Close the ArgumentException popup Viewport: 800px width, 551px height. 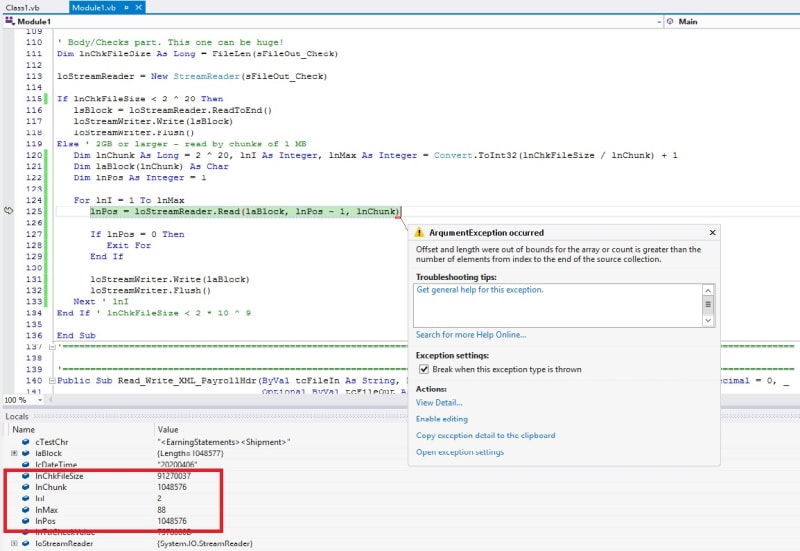(712, 233)
